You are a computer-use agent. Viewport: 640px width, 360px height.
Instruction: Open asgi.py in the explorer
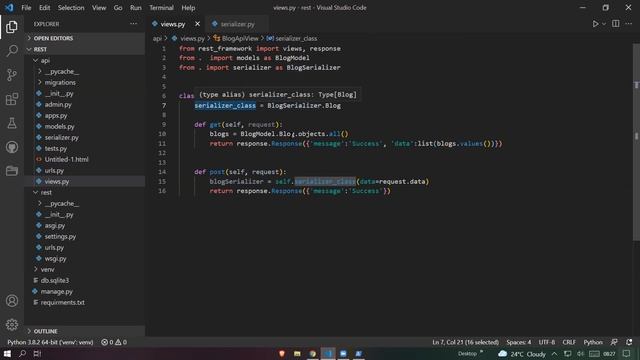point(85,225)
